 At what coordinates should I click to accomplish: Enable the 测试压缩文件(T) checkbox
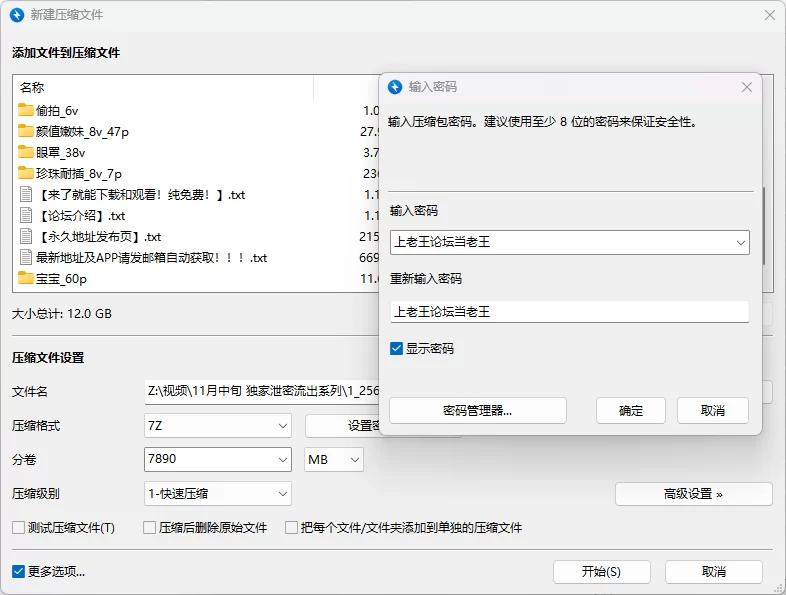(18, 527)
